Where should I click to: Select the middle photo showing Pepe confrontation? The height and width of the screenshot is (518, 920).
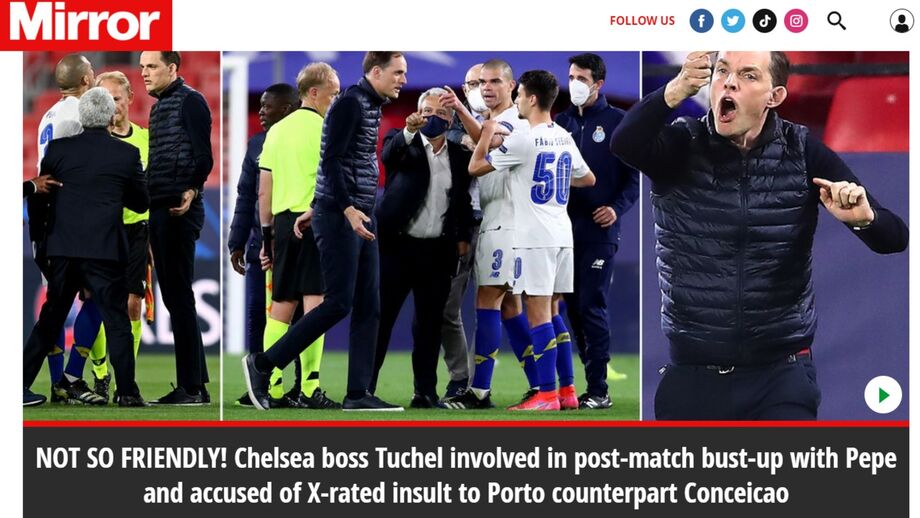431,235
